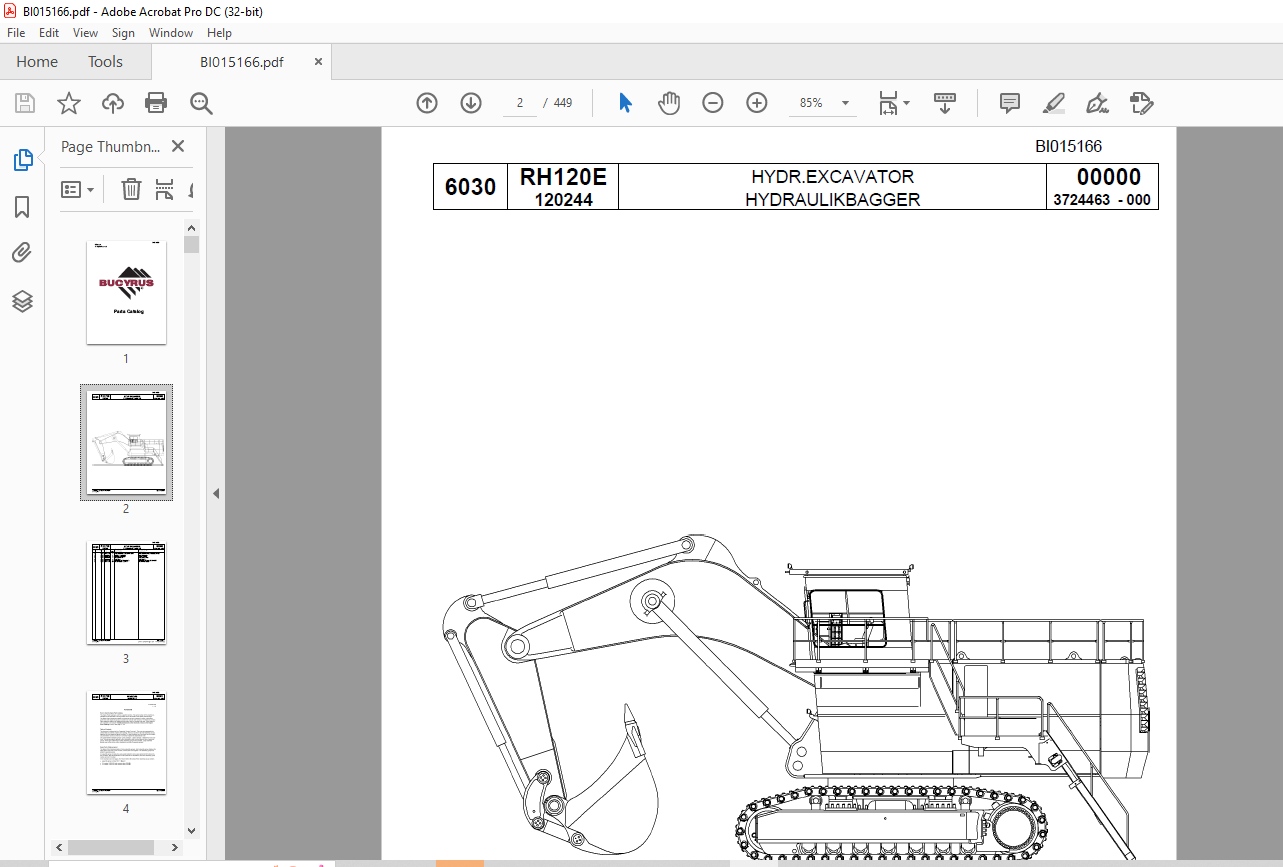Toggle the Bookmarks panel in sidebar
The height and width of the screenshot is (867, 1283).
coord(22,207)
